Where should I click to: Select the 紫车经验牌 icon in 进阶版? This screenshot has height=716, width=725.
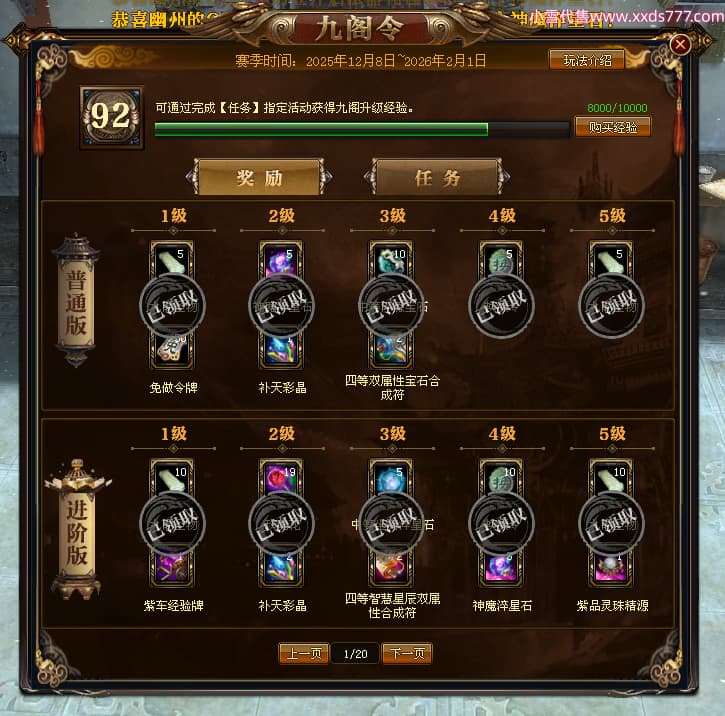[x=172, y=568]
